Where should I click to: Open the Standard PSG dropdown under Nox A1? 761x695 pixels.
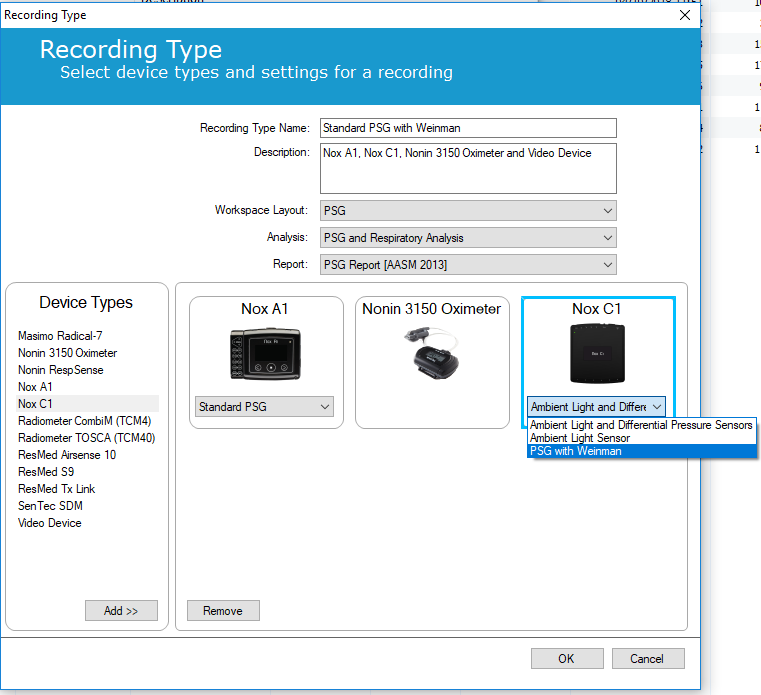pos(265,407)
